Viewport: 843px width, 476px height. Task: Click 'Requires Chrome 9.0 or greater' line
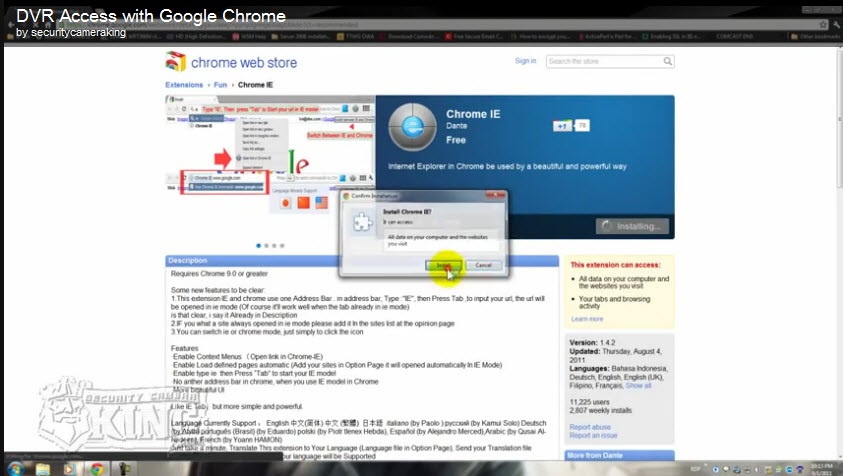point(219,274)
